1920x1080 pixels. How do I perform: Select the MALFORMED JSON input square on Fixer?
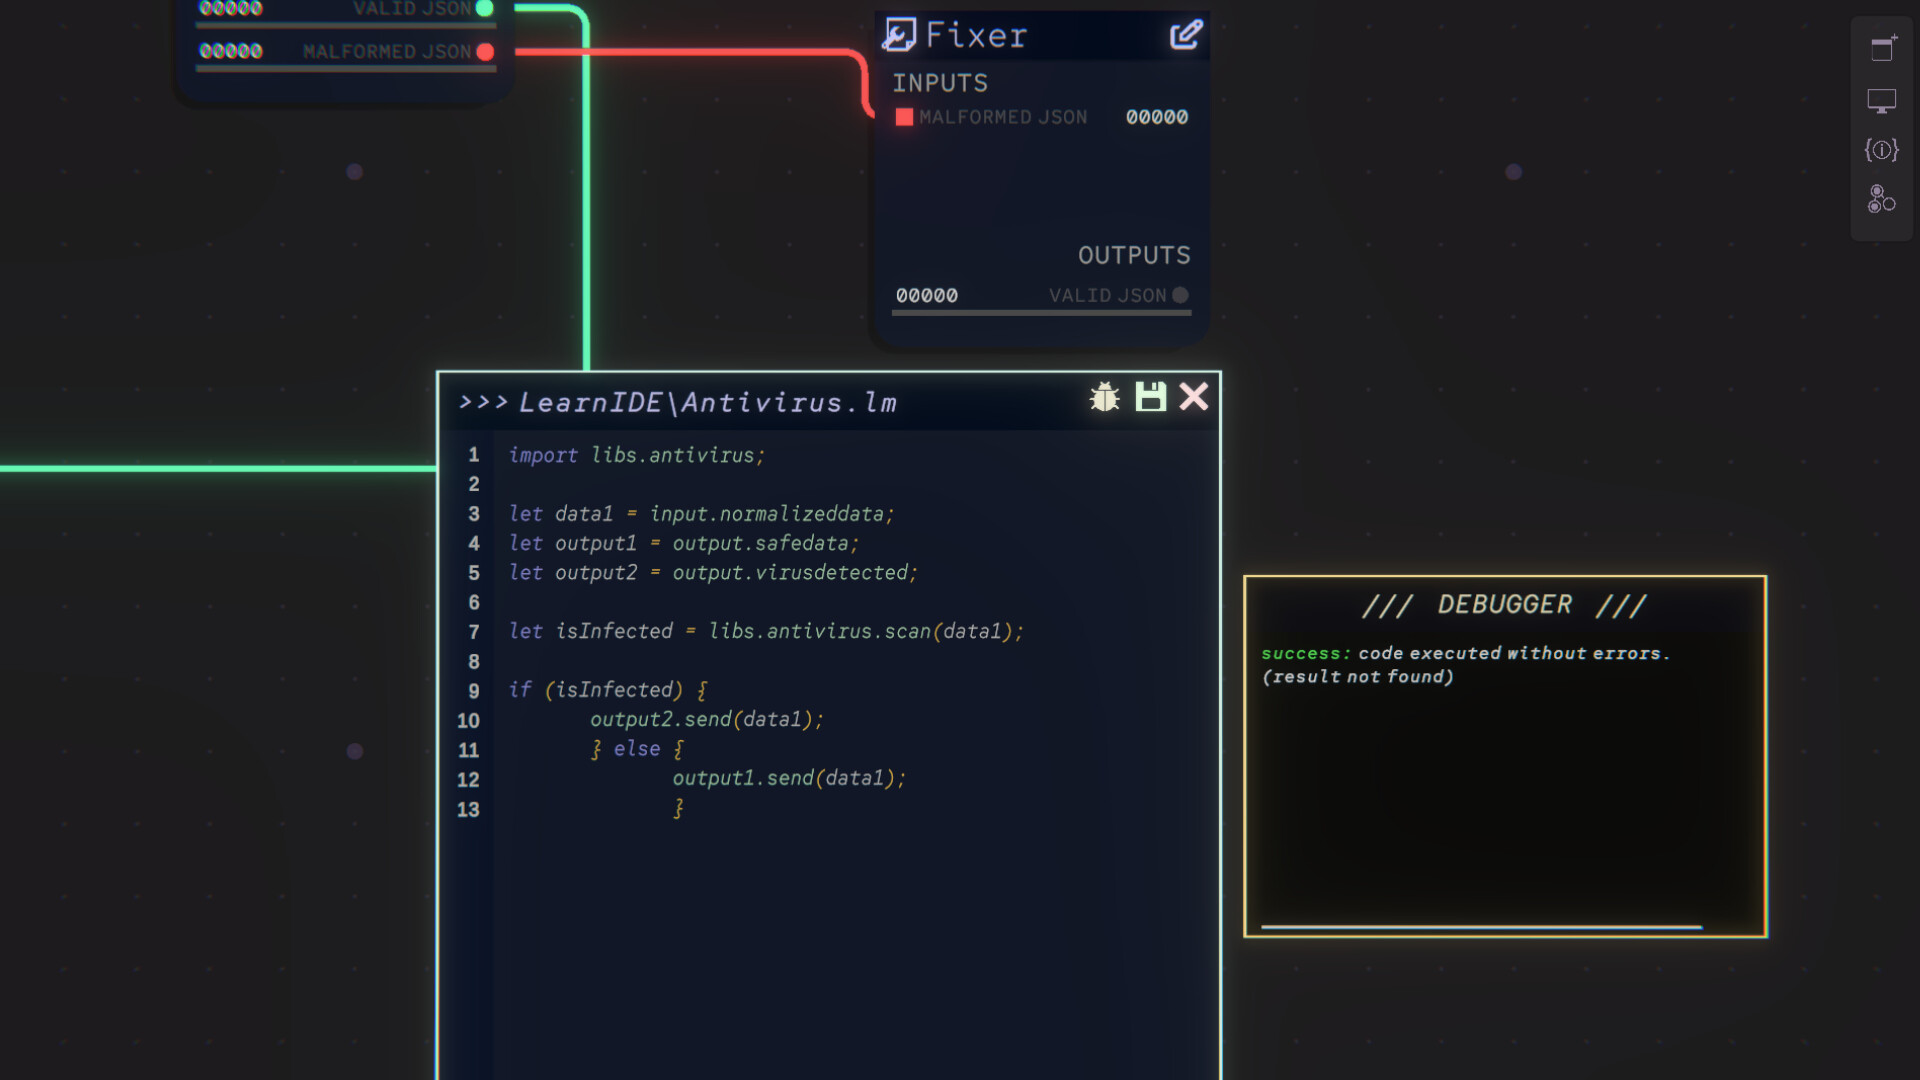coord(903,117)
